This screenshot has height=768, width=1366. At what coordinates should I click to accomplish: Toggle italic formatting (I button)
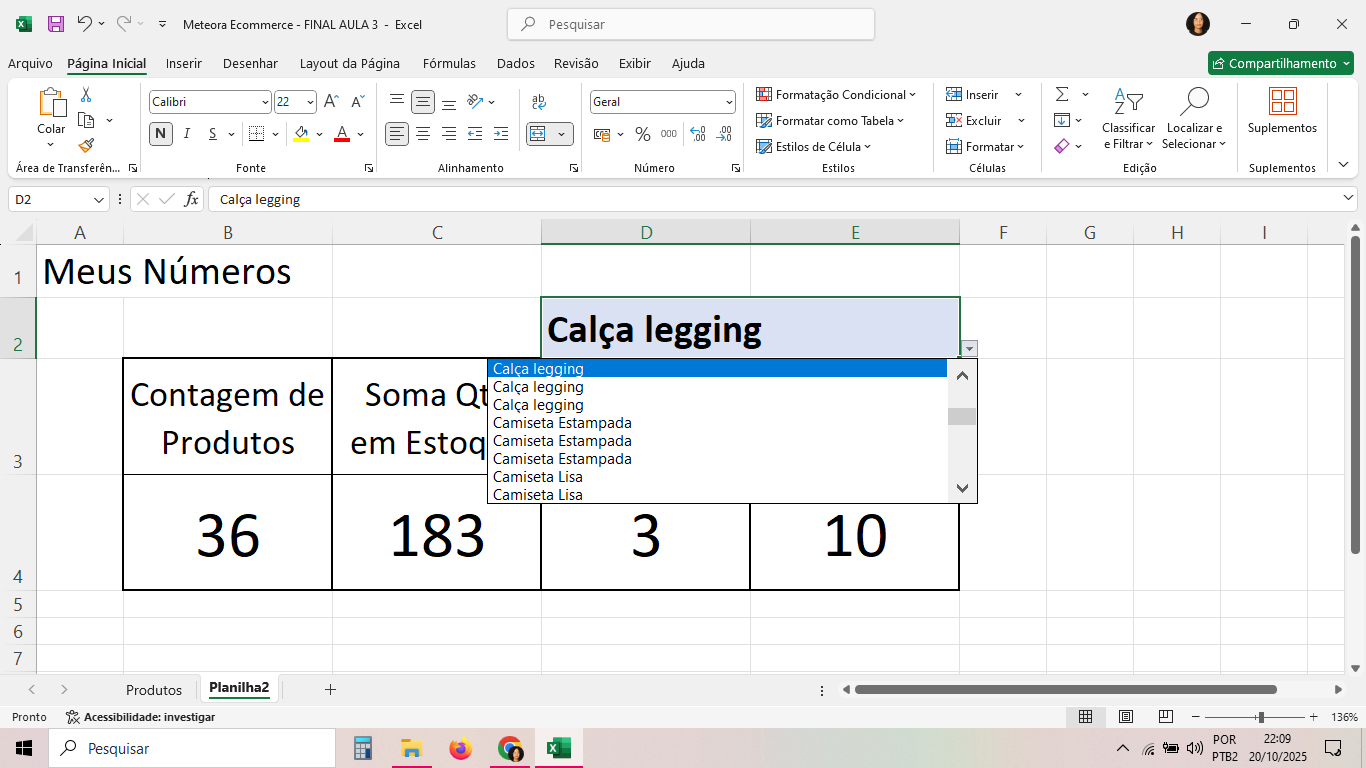[x=186, y=134]
